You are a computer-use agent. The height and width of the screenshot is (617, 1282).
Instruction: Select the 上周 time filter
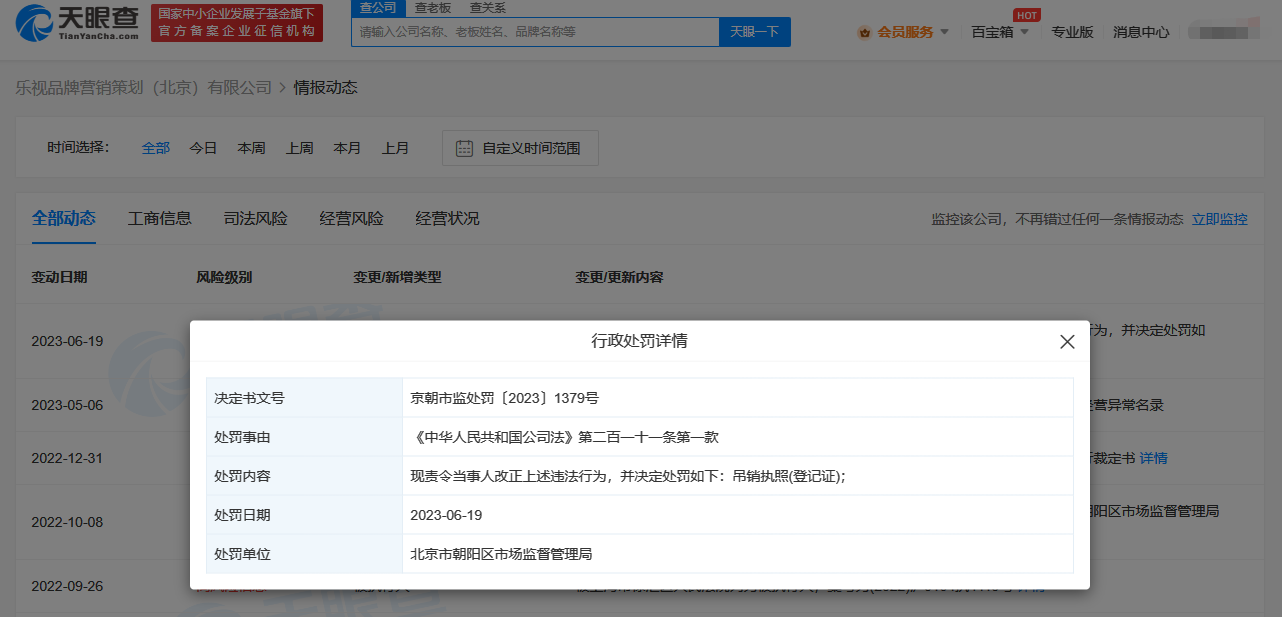(300, 148)
